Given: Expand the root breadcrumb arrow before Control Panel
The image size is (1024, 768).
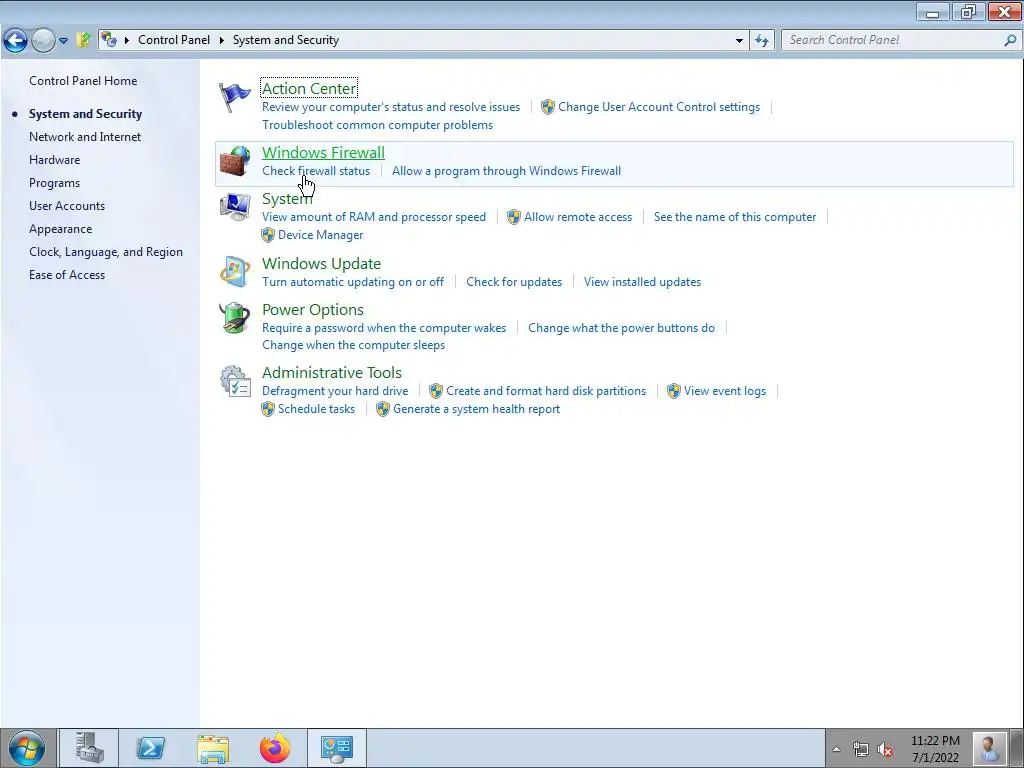Looking at the screenshot, I should [x=127, y=40].
